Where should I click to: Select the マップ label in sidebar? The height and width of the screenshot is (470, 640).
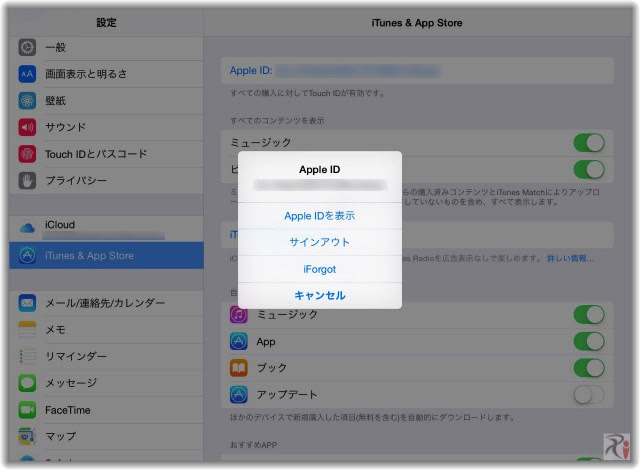(x=60, y=437)
